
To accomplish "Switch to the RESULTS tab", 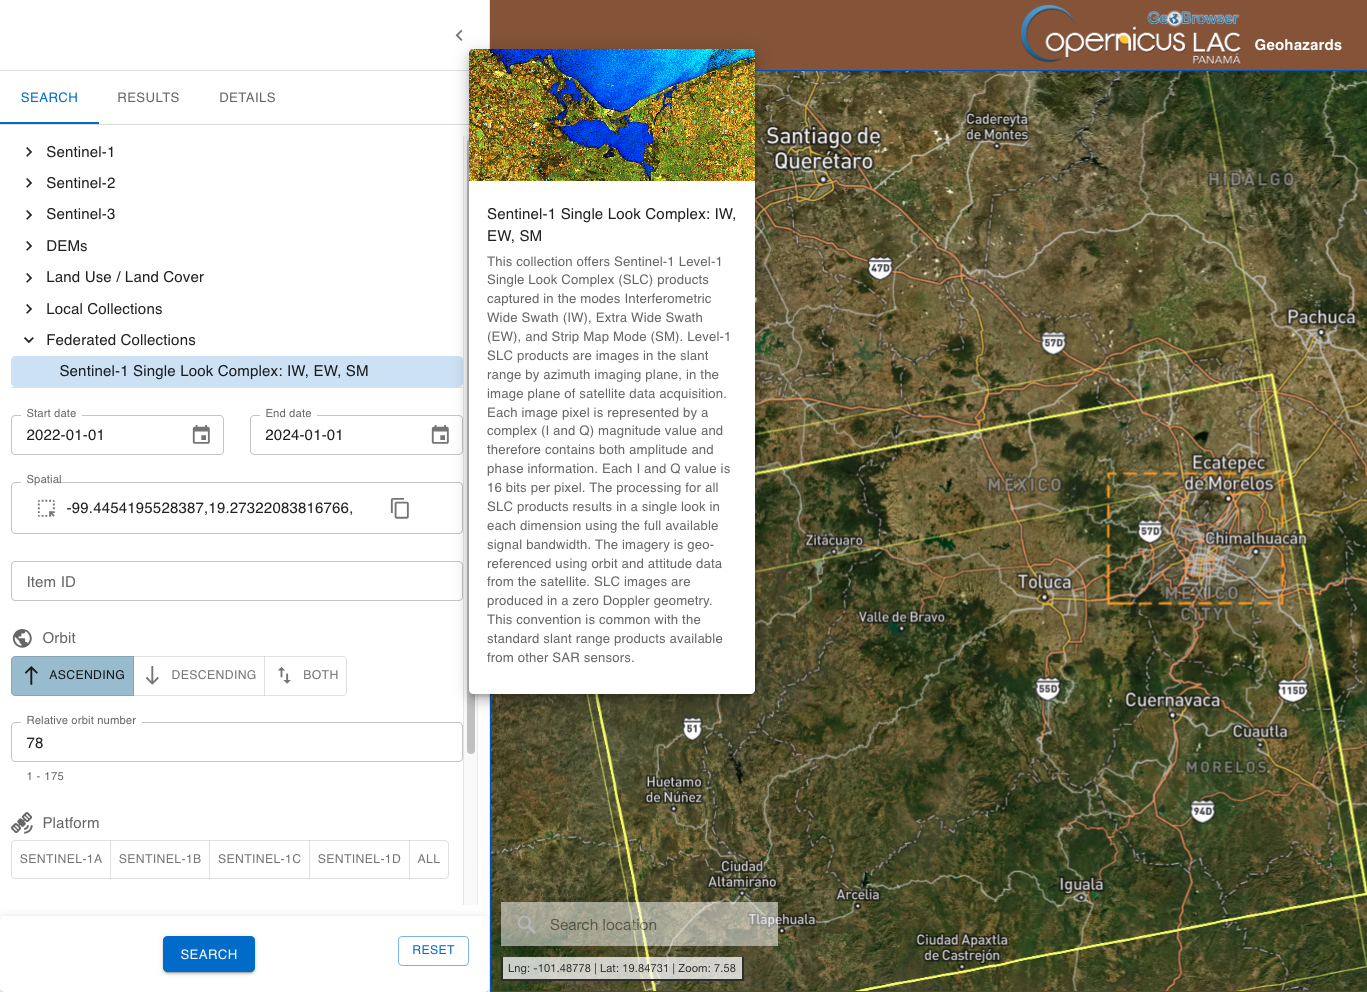I will 148,97.
